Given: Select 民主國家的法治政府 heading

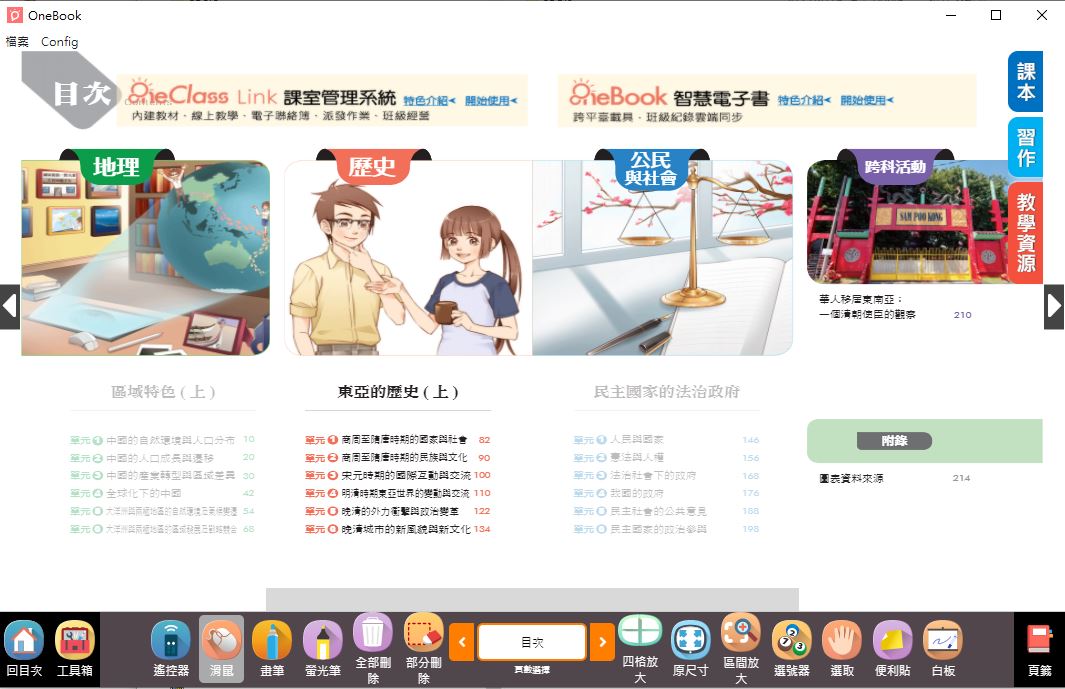Looking at the screenshot, I should click(666, 391).
